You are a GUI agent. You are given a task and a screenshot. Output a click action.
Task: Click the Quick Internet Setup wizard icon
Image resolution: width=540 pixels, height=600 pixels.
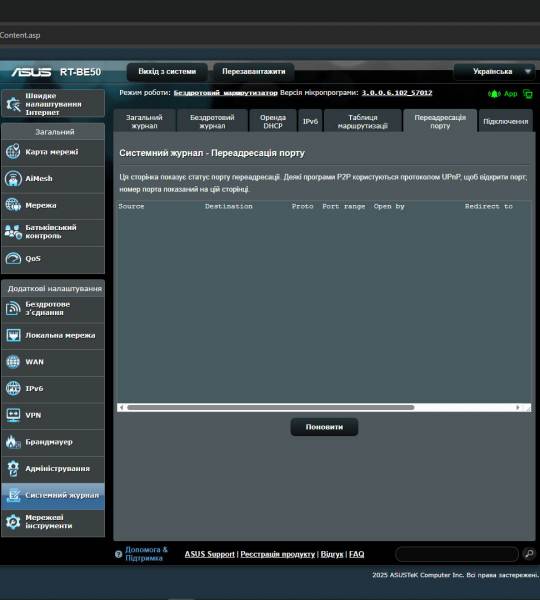pyautogui.click(x=13, y=104)
